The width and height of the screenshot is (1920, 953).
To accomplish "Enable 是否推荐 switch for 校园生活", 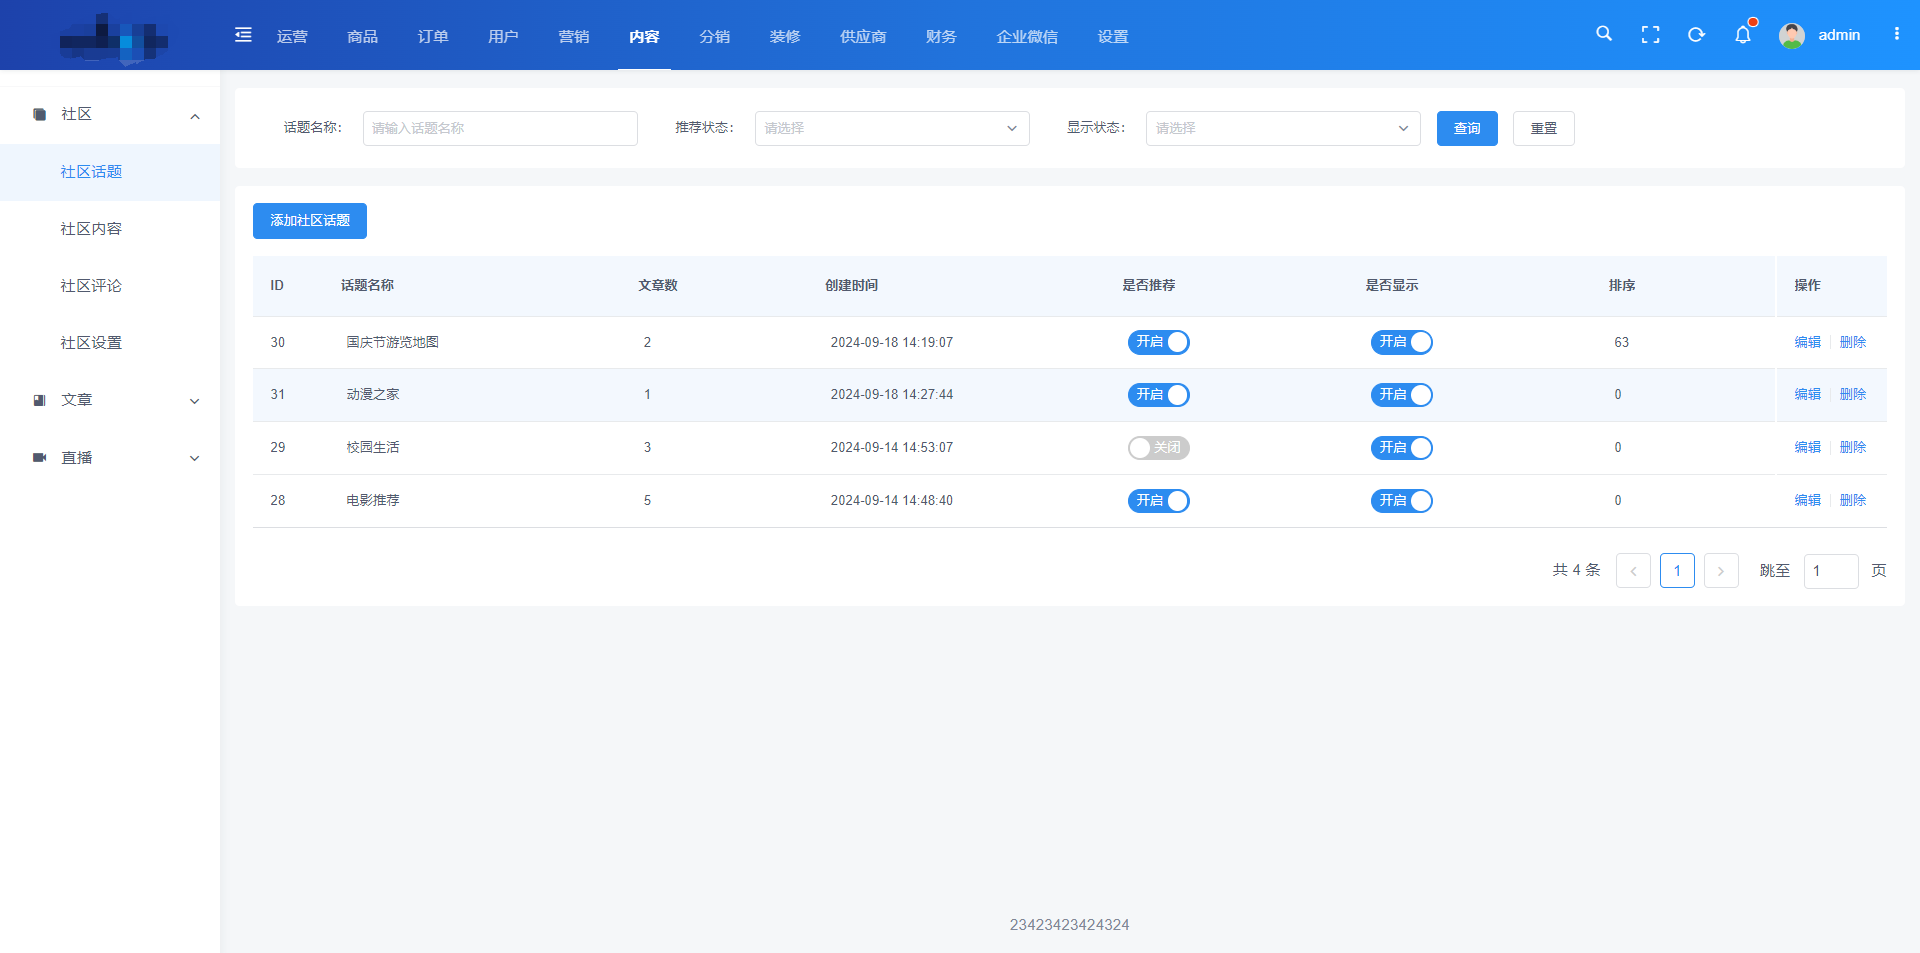I will (1158, 448).
